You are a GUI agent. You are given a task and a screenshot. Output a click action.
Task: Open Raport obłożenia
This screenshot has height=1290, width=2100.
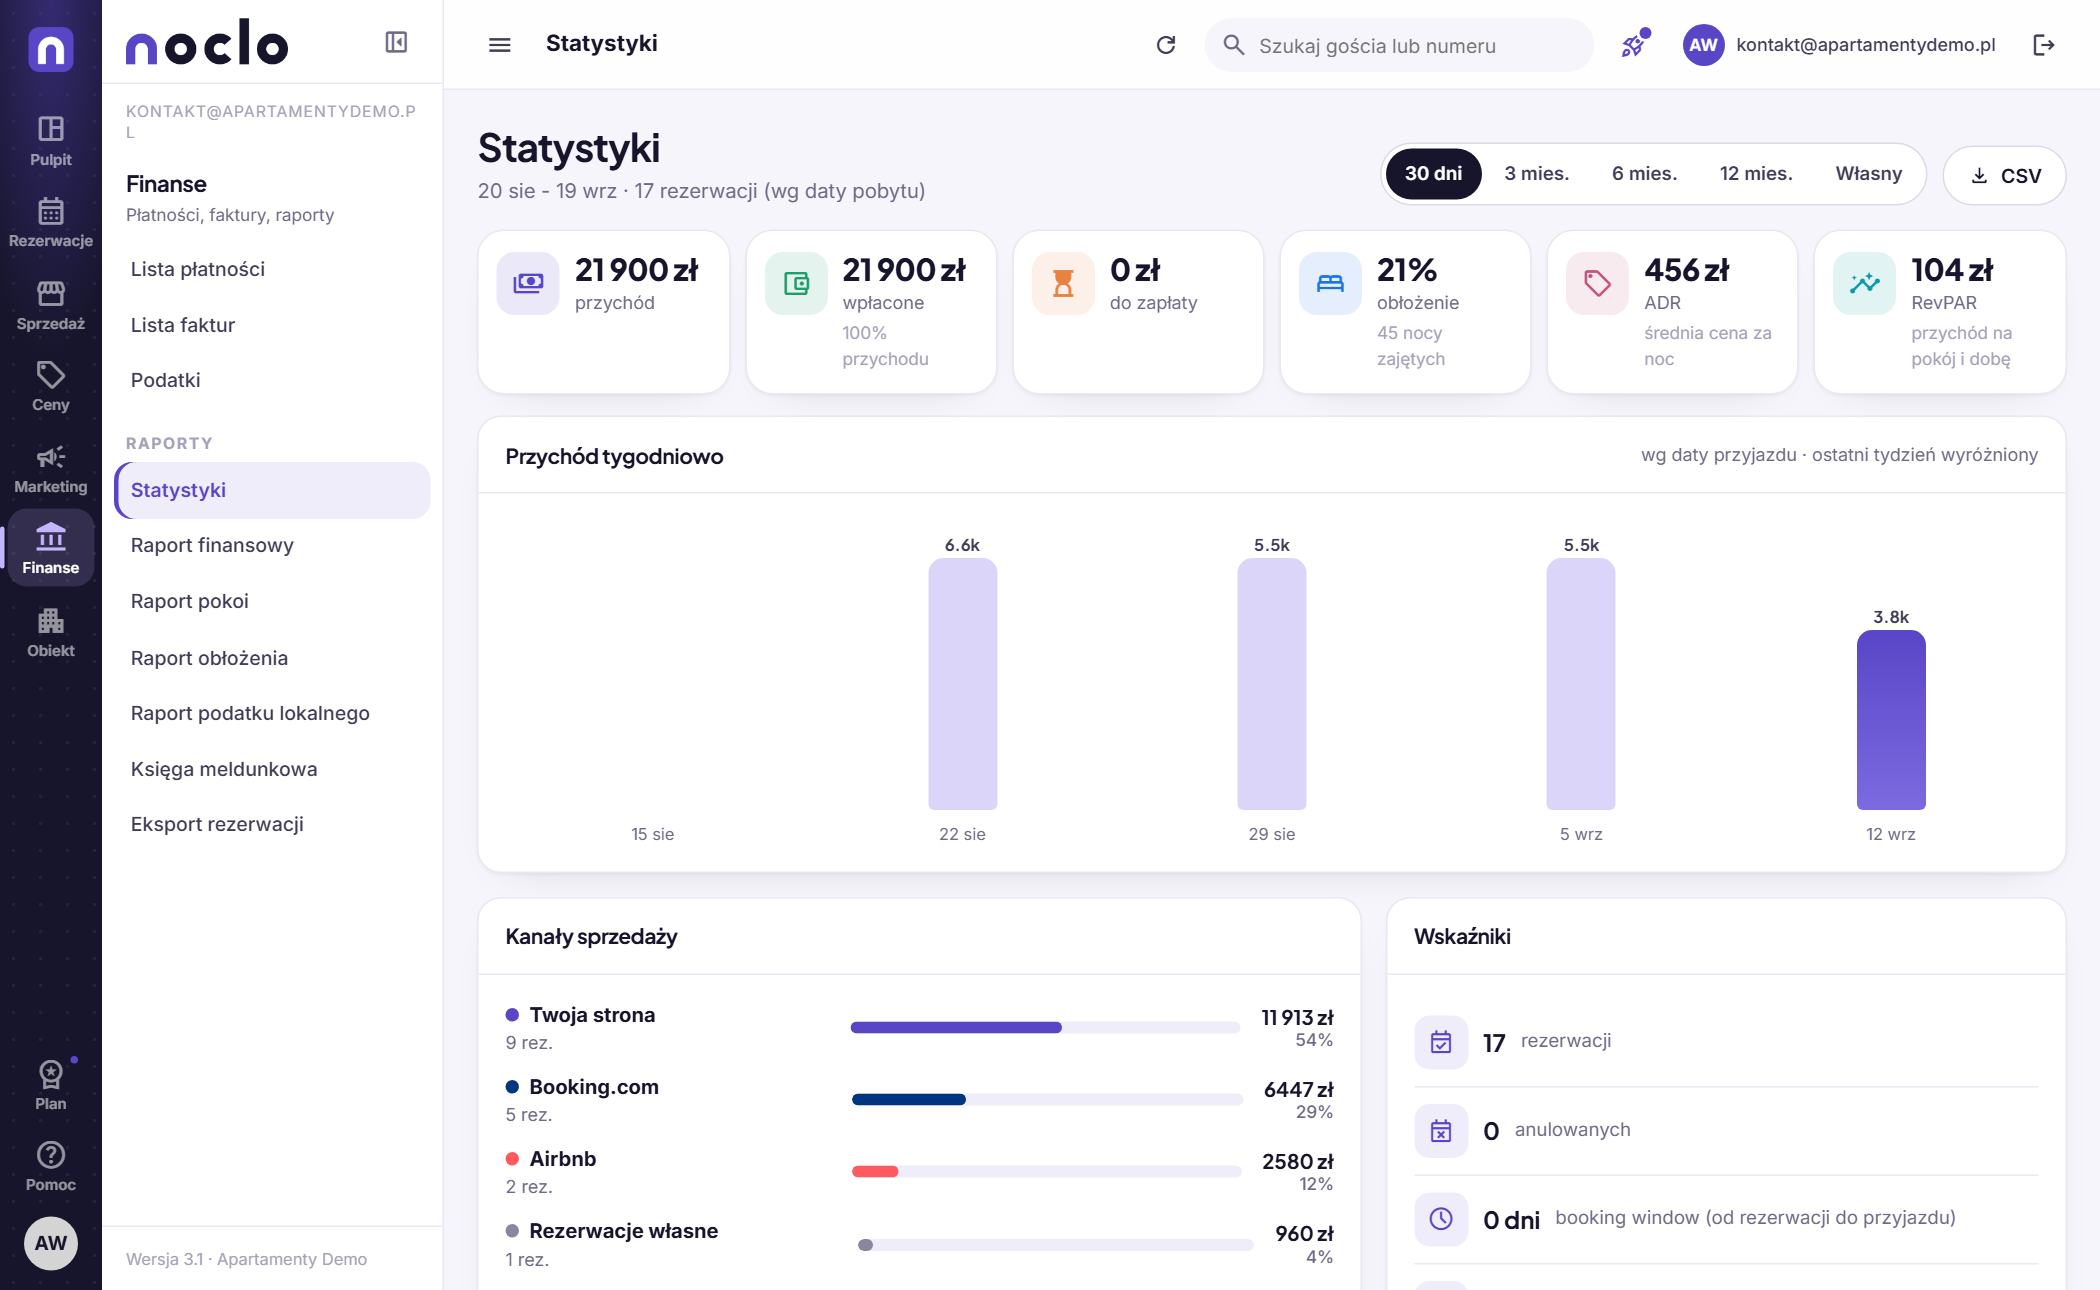tap(272, 658)
